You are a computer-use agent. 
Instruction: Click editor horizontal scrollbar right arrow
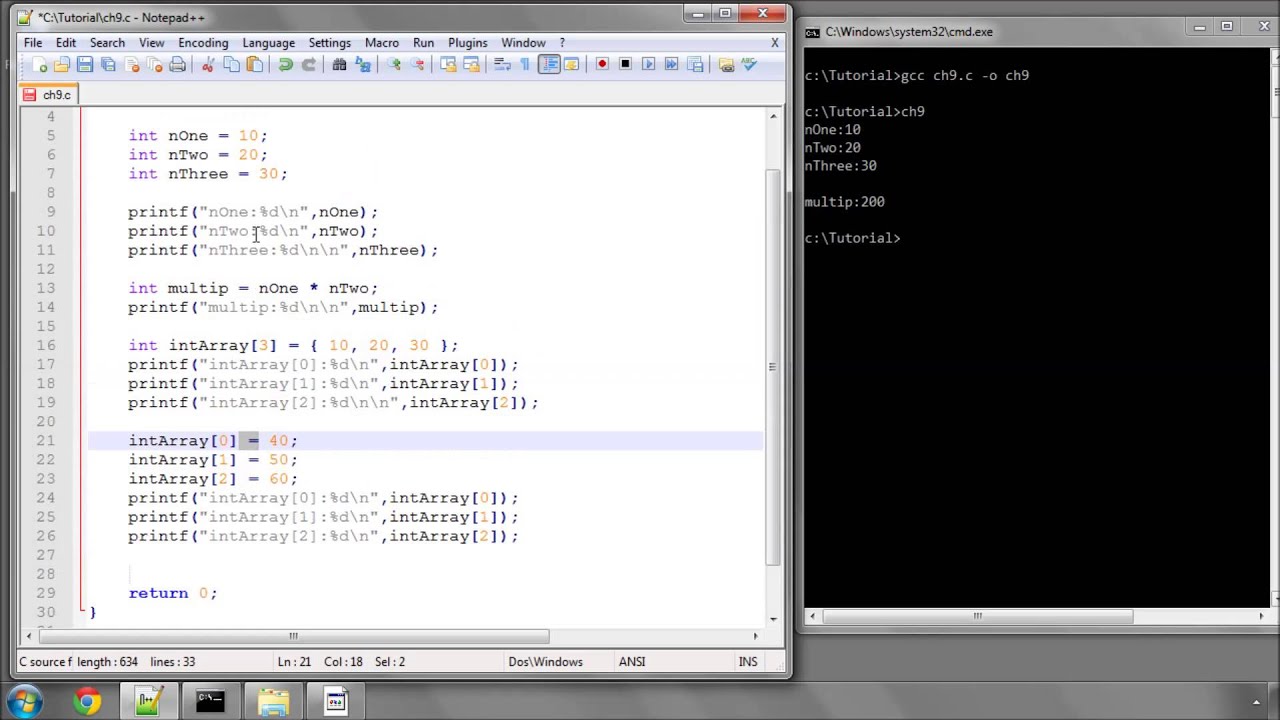[755, 635]
